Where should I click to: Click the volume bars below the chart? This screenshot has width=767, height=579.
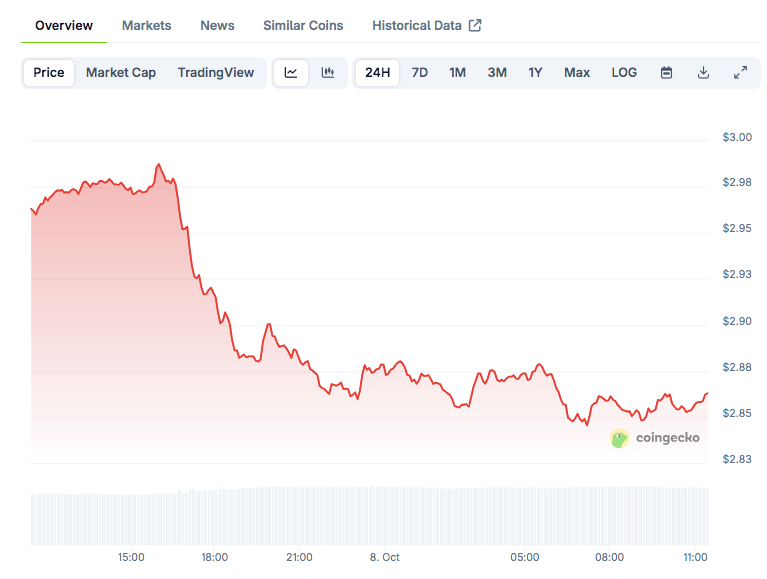370,515
